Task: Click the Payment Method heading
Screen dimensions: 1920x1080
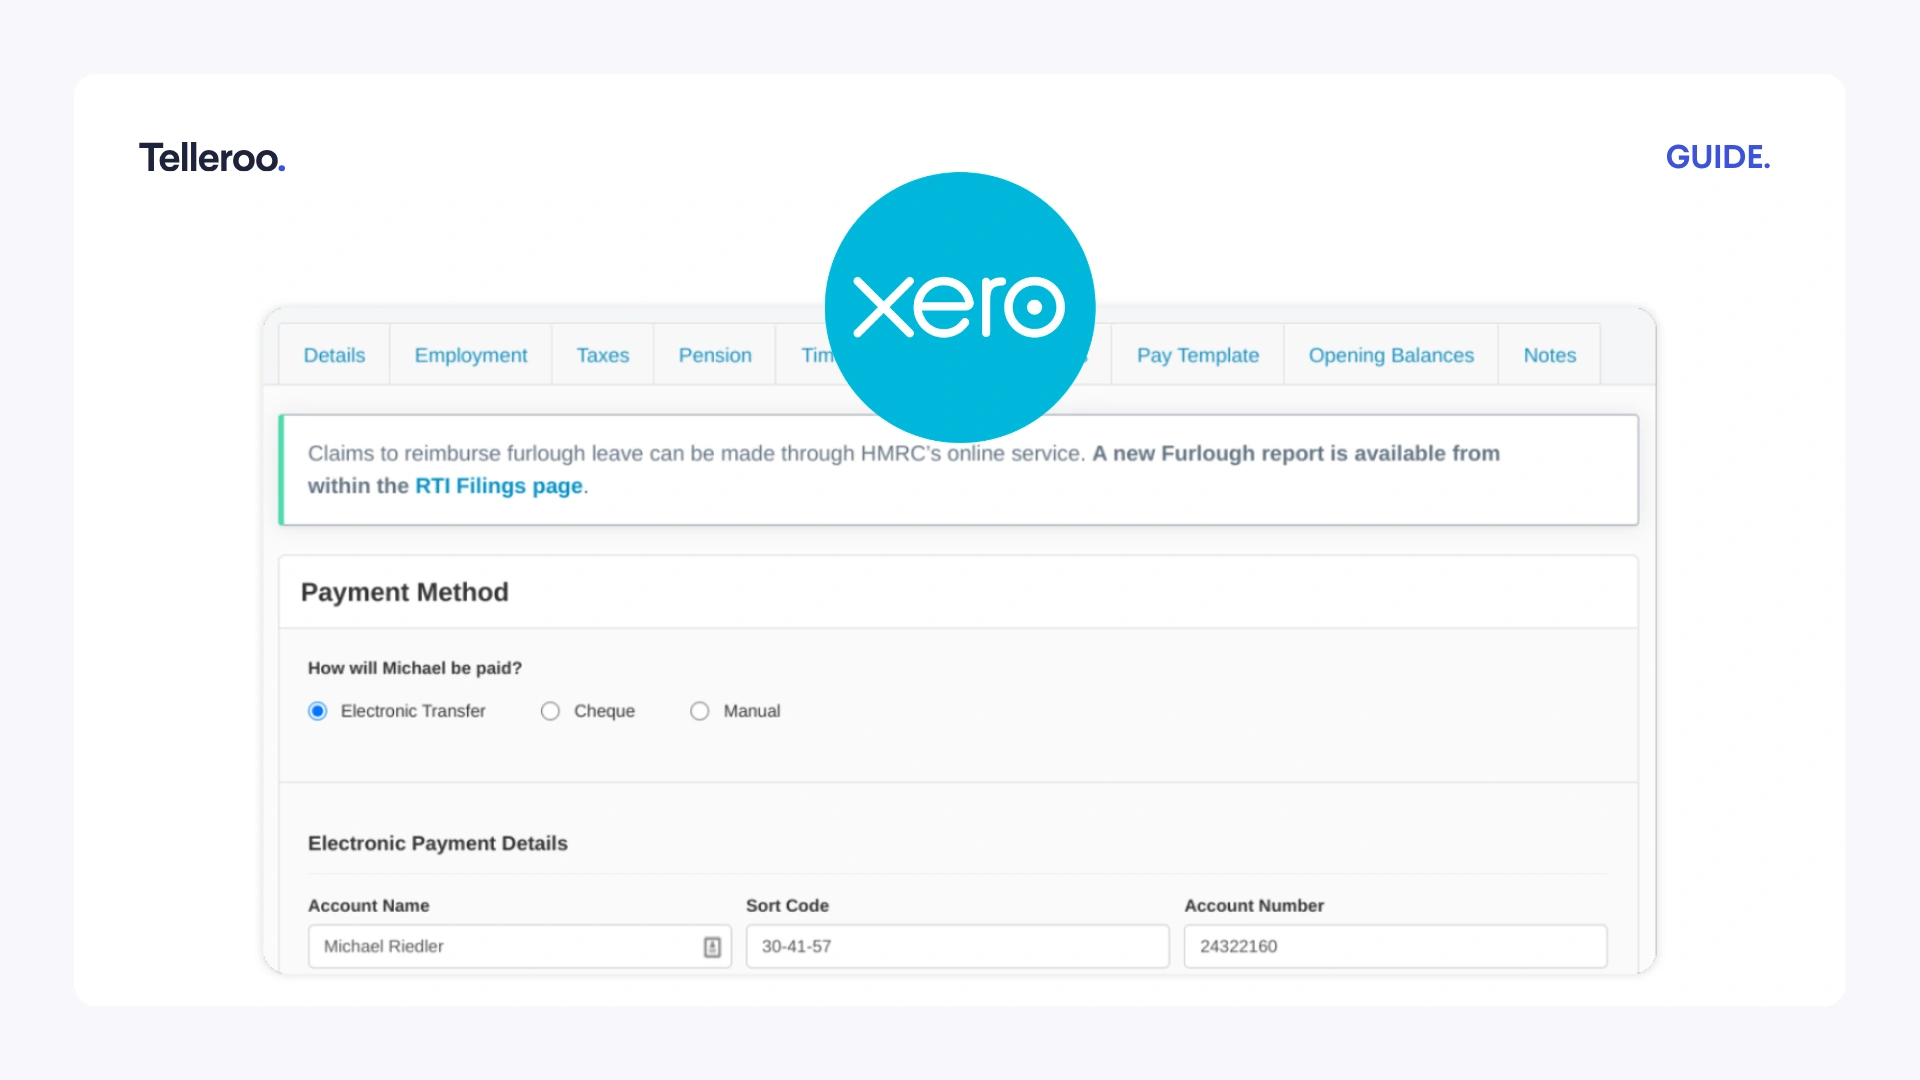Action: [404, 592]
